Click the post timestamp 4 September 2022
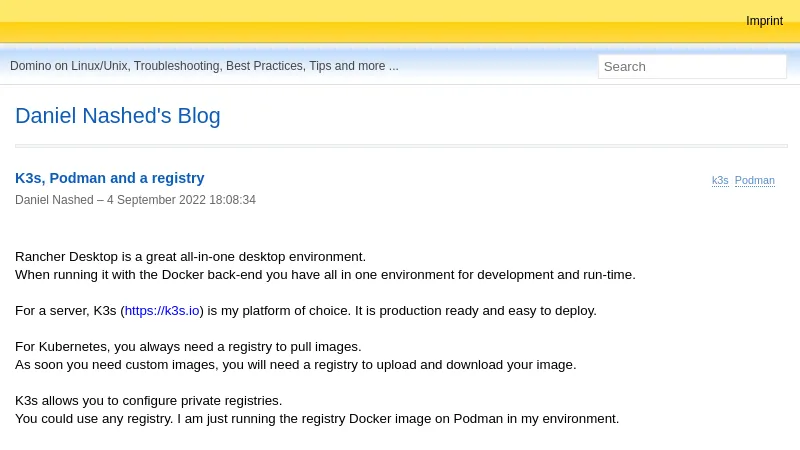The height and width of the screenshot is (450, 800). pyautogui.click(x=181, y=200)
